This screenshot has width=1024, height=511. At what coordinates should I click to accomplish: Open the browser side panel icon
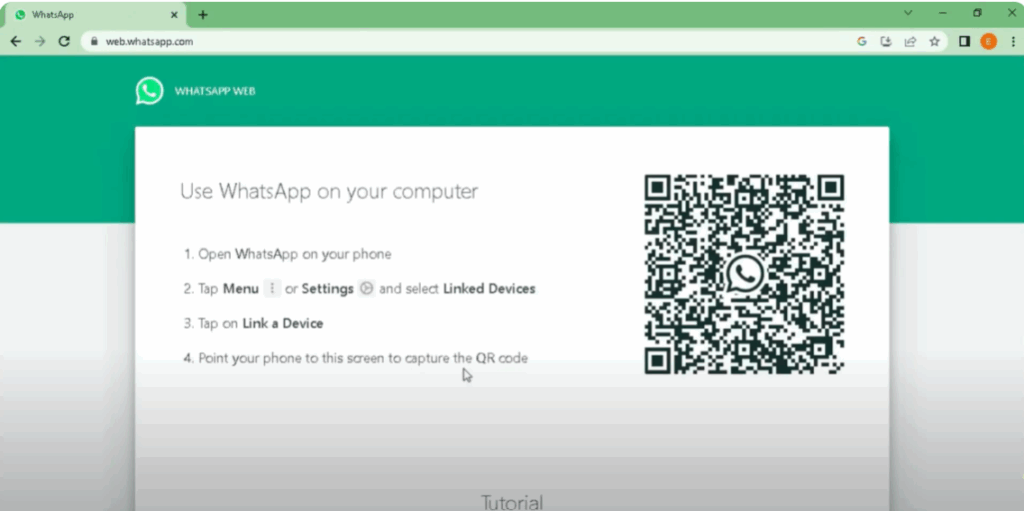click(964, 41)
